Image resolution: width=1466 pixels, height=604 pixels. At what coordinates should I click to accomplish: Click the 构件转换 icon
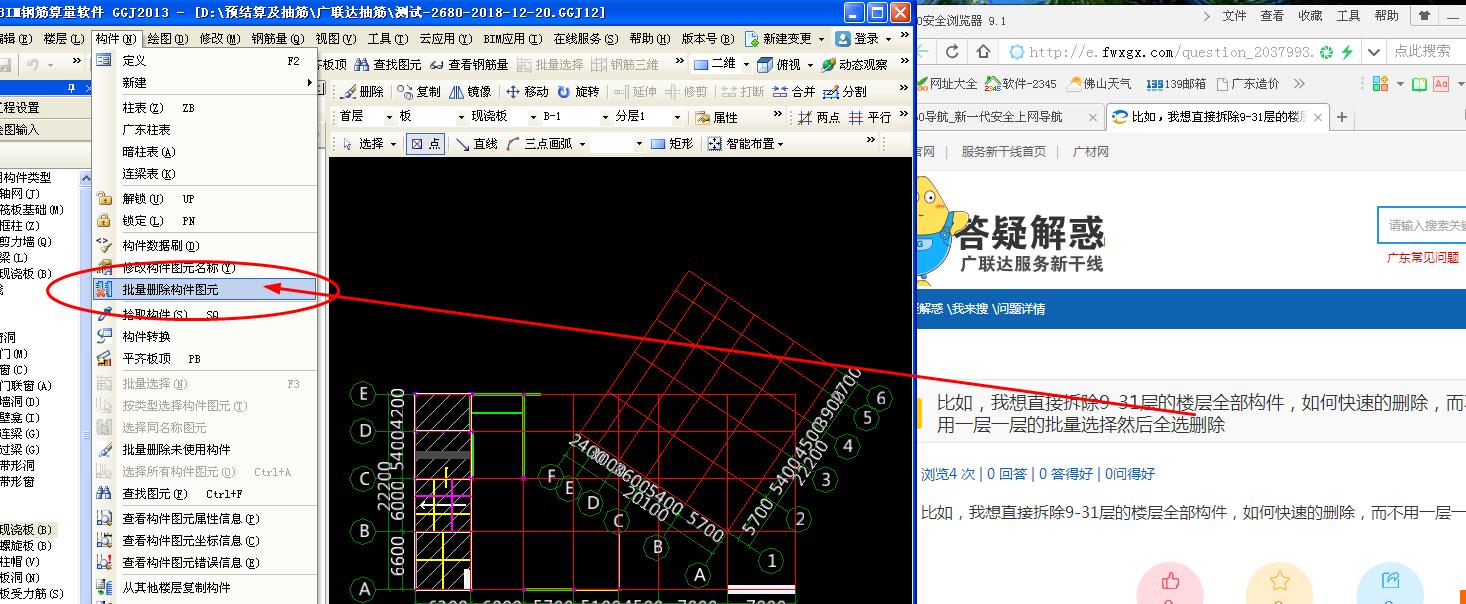pos(104,336)
